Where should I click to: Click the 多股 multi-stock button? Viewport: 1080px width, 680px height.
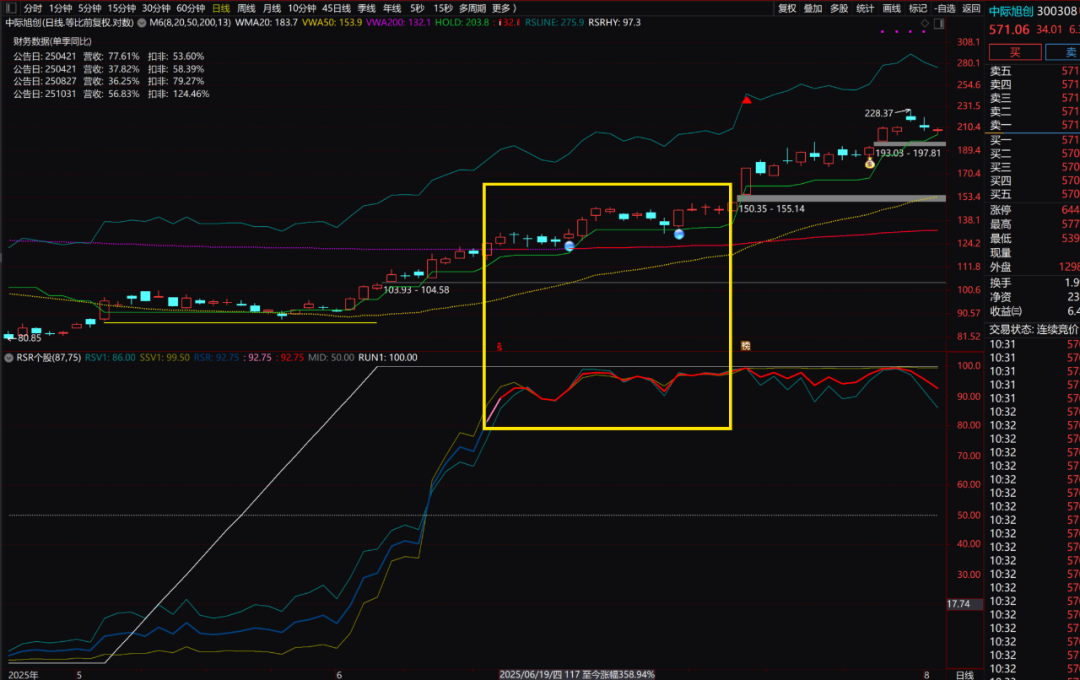(x=839, y=8)
